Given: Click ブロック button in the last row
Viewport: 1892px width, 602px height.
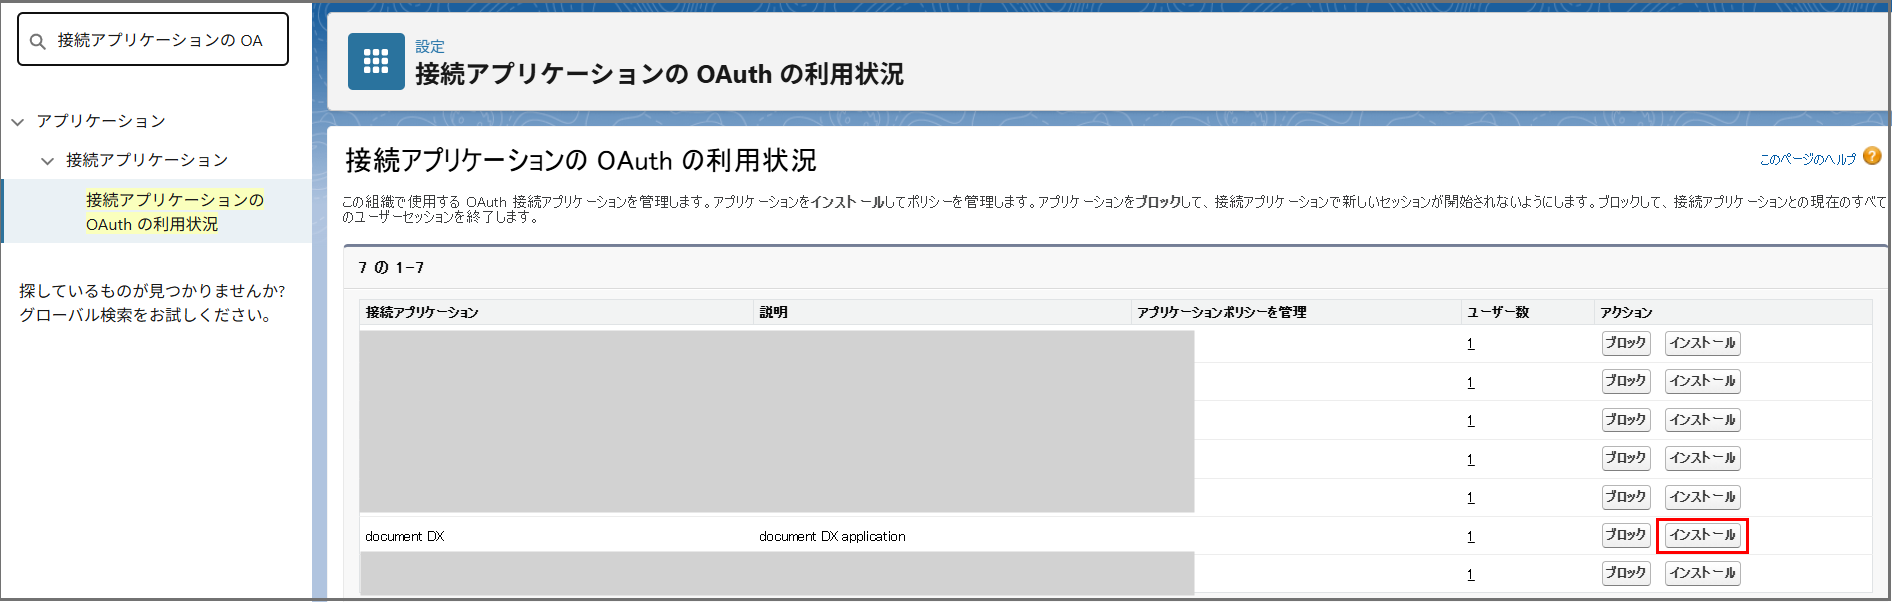Looking at the screenshot, I should (1625, 573).
